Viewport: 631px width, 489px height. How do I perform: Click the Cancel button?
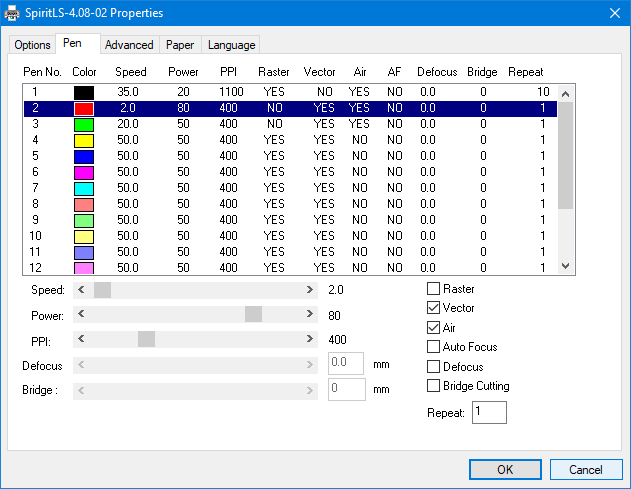(x=586, y=470)
